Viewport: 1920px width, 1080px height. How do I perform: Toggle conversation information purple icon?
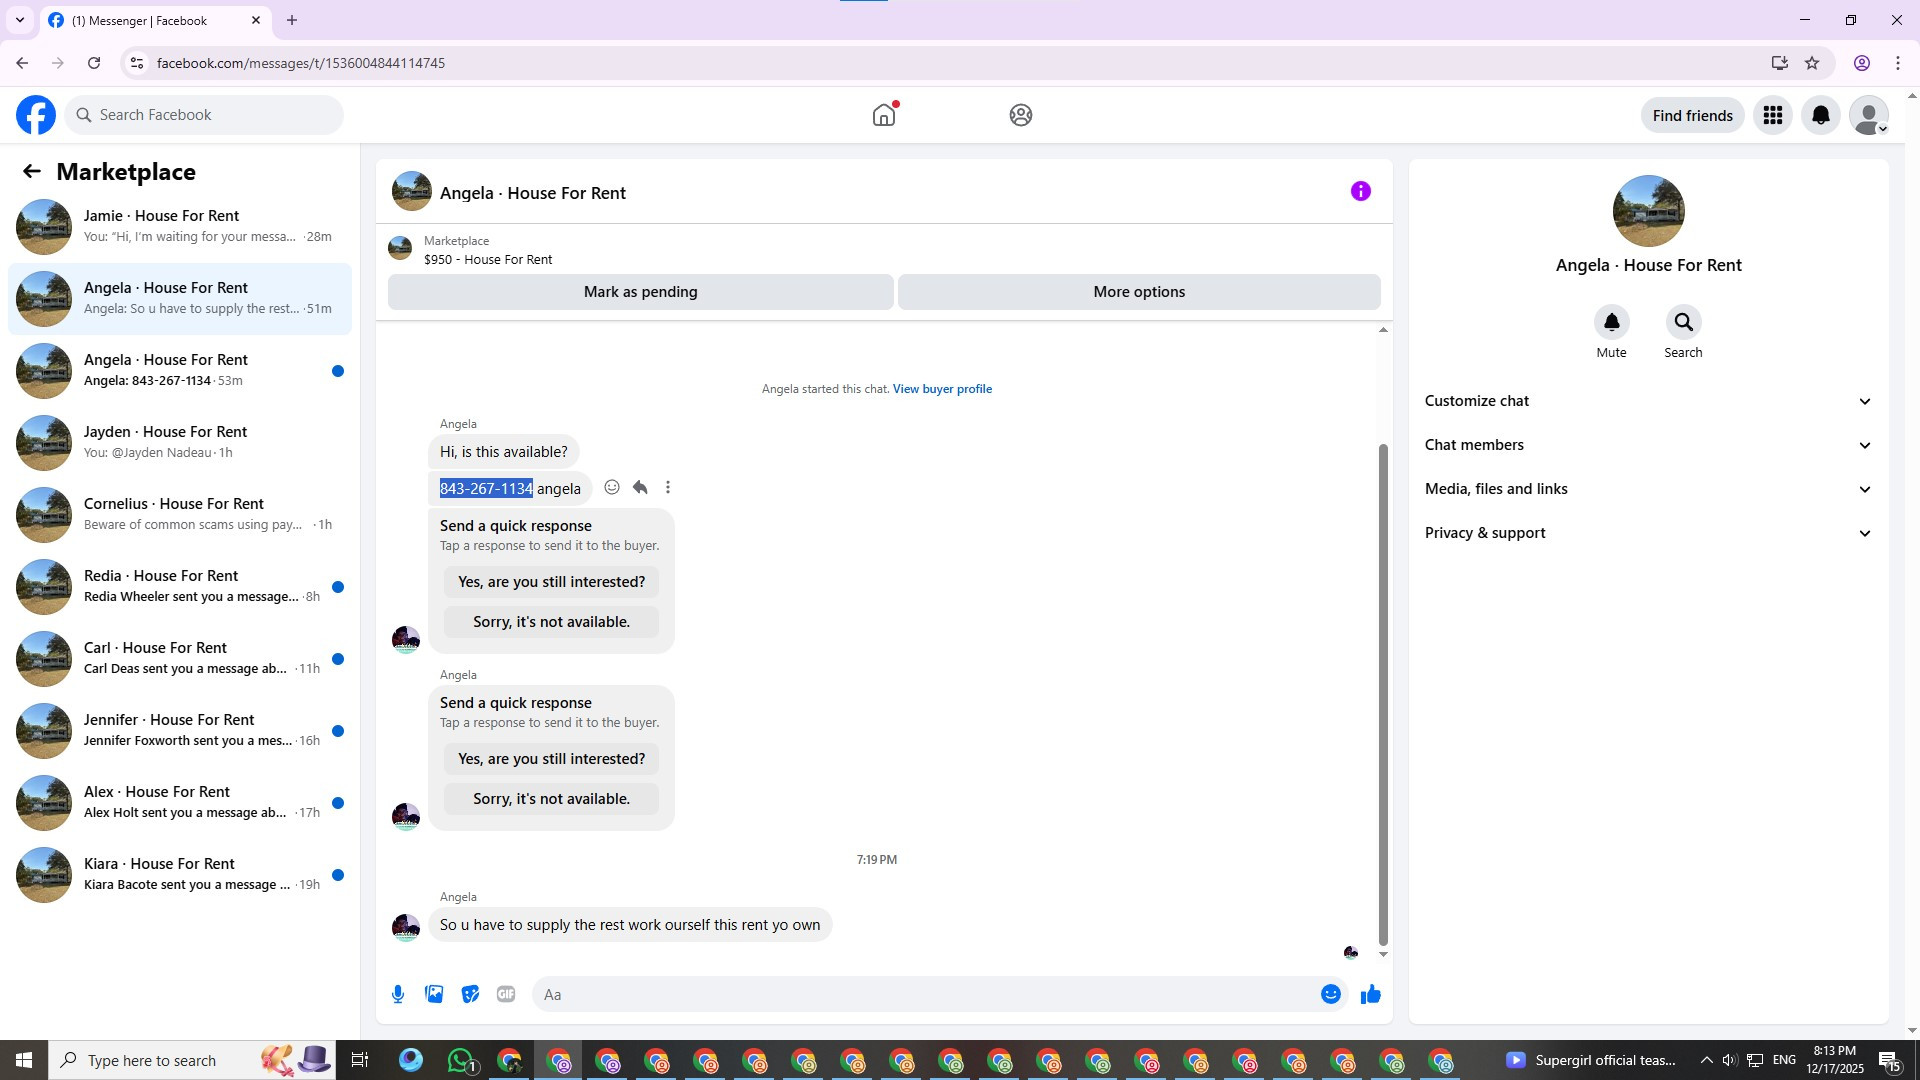tap(1360, 192)
